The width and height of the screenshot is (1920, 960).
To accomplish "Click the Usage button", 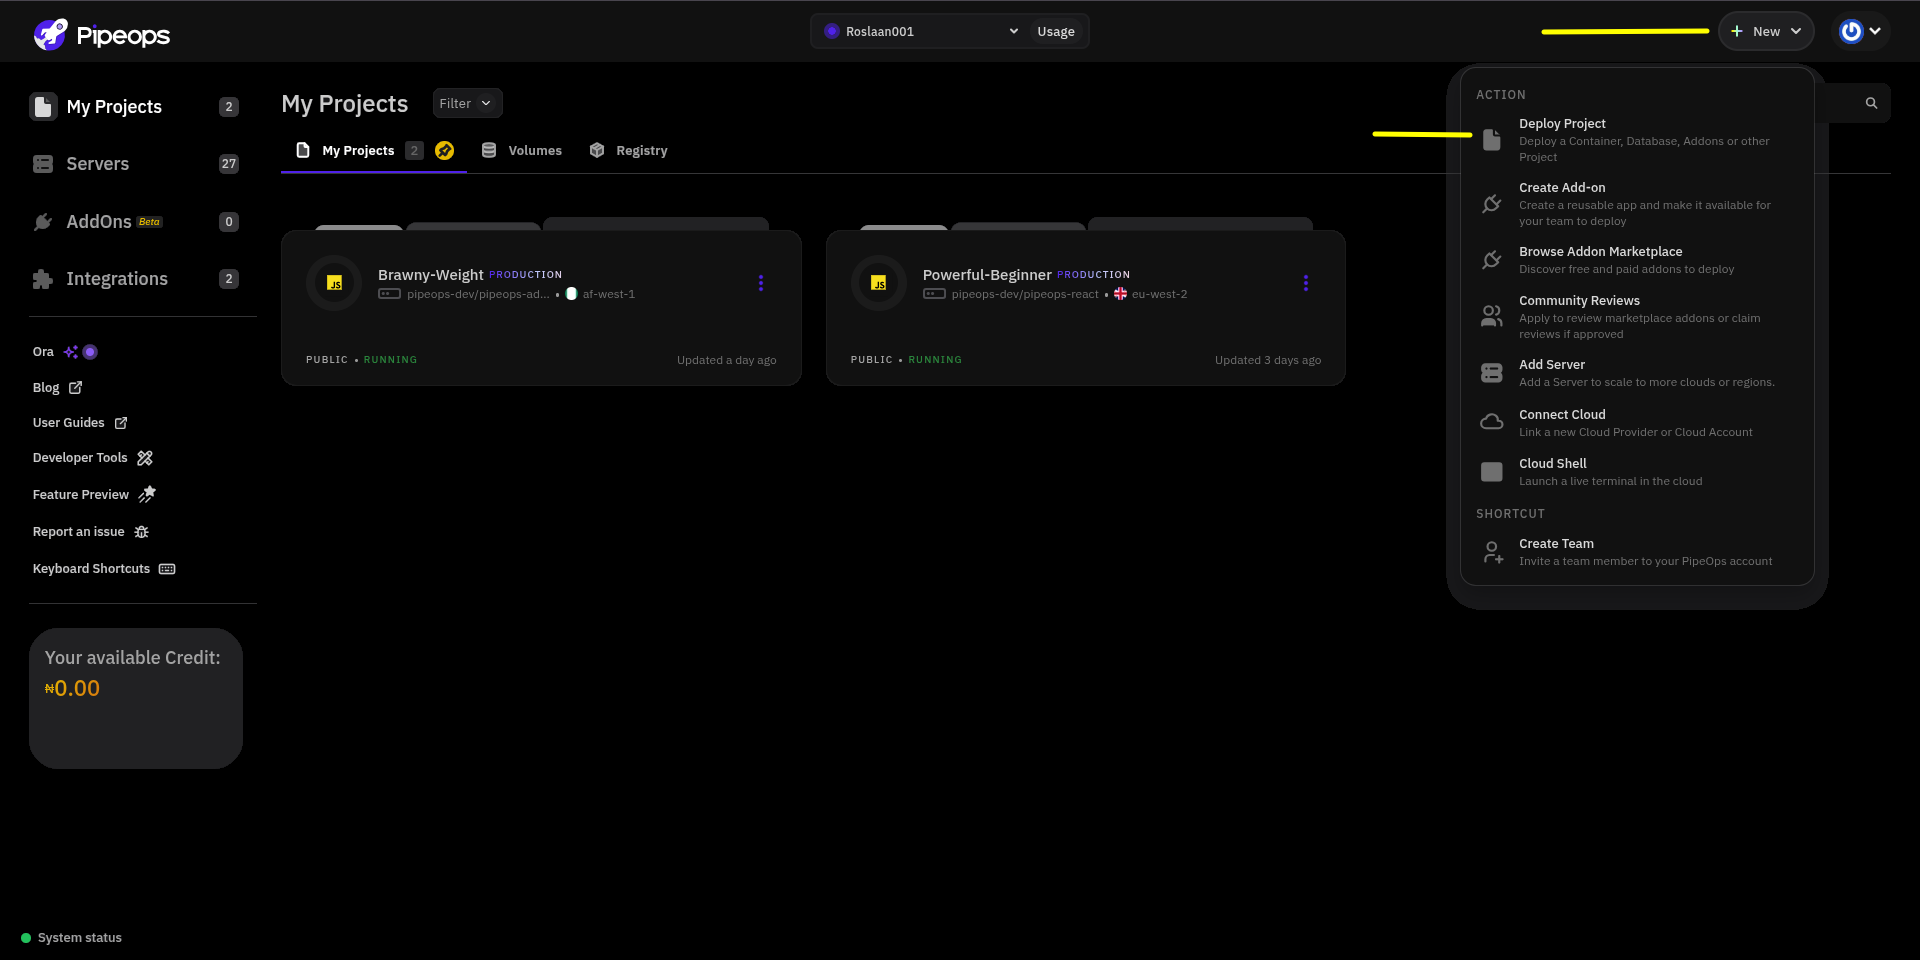I will click(x=1056, y=32).
